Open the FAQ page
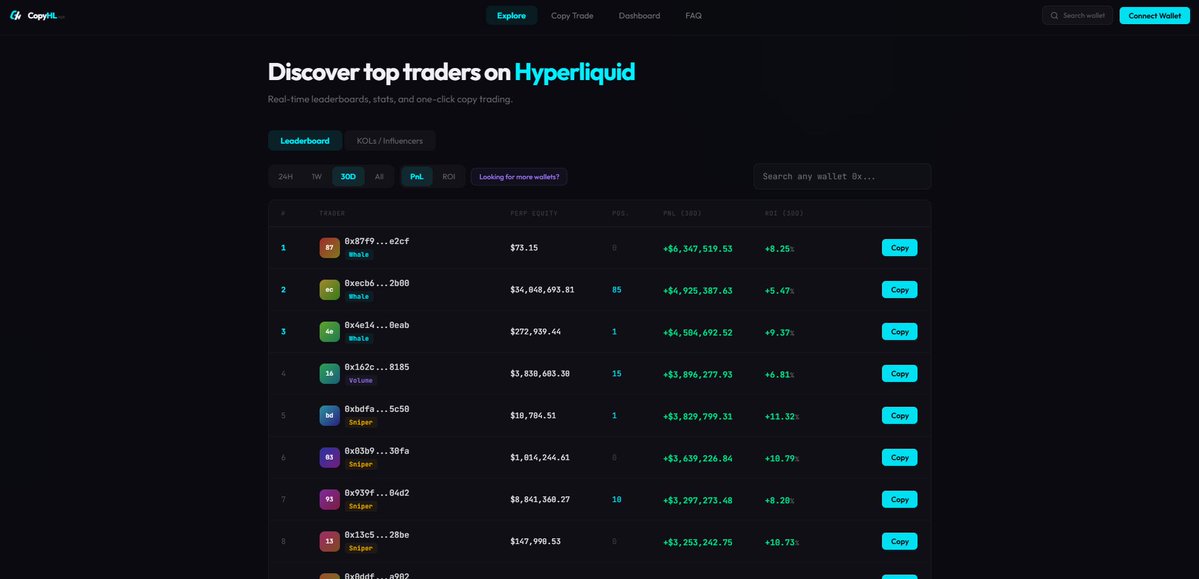The width and height of the screenshot is (1199, 579). (694, 15)
